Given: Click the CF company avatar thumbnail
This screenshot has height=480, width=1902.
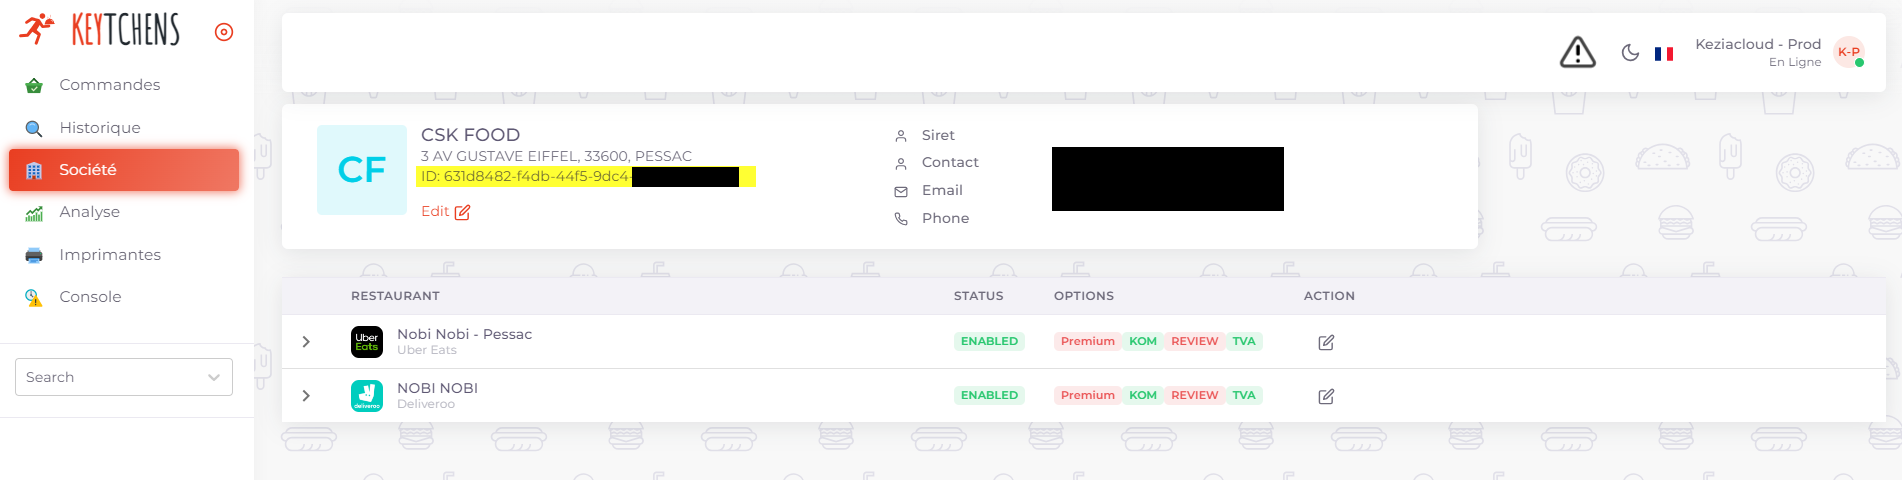Looking at the screenshot, I should (362, 170).
